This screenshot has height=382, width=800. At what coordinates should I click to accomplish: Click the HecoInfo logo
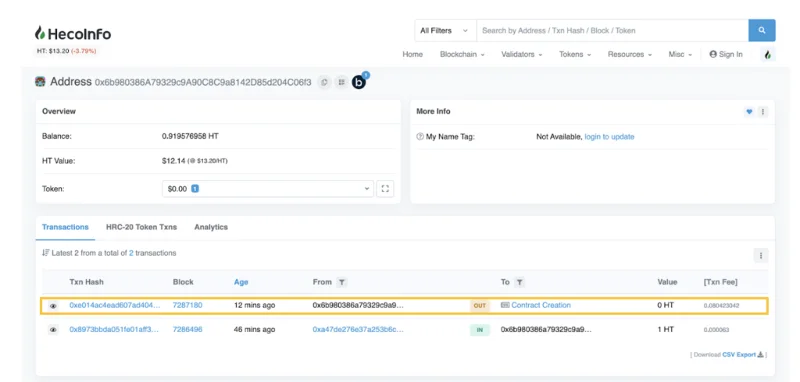tap(72, 34)
